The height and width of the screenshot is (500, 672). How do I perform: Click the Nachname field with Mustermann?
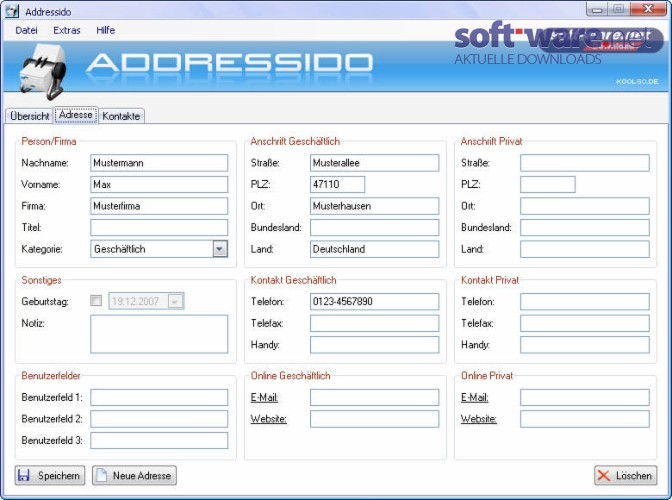(x=159, y=163)
